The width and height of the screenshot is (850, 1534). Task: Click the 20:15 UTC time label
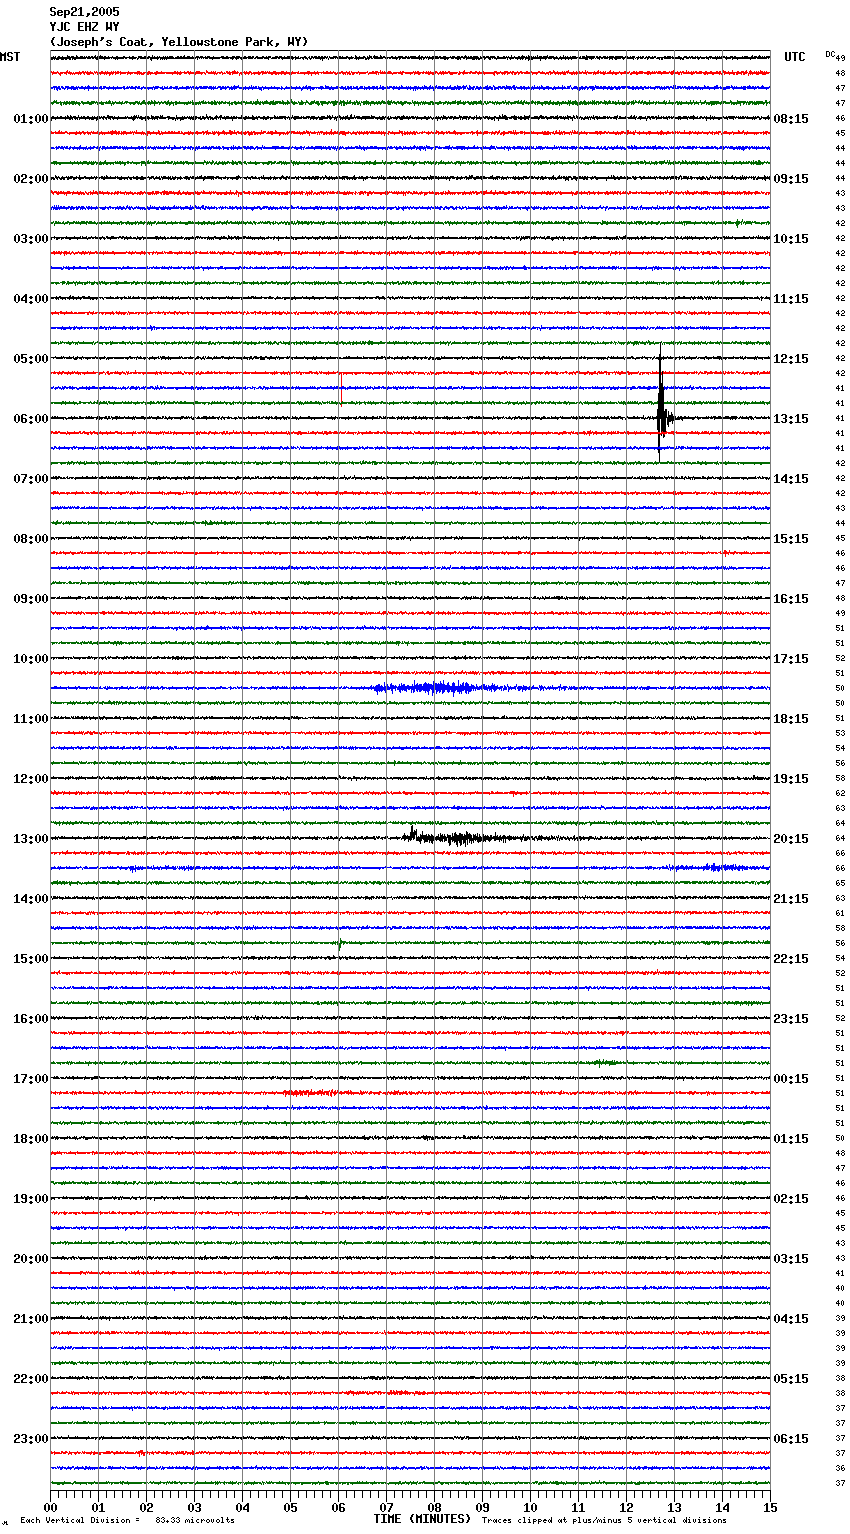click(791, 839)
